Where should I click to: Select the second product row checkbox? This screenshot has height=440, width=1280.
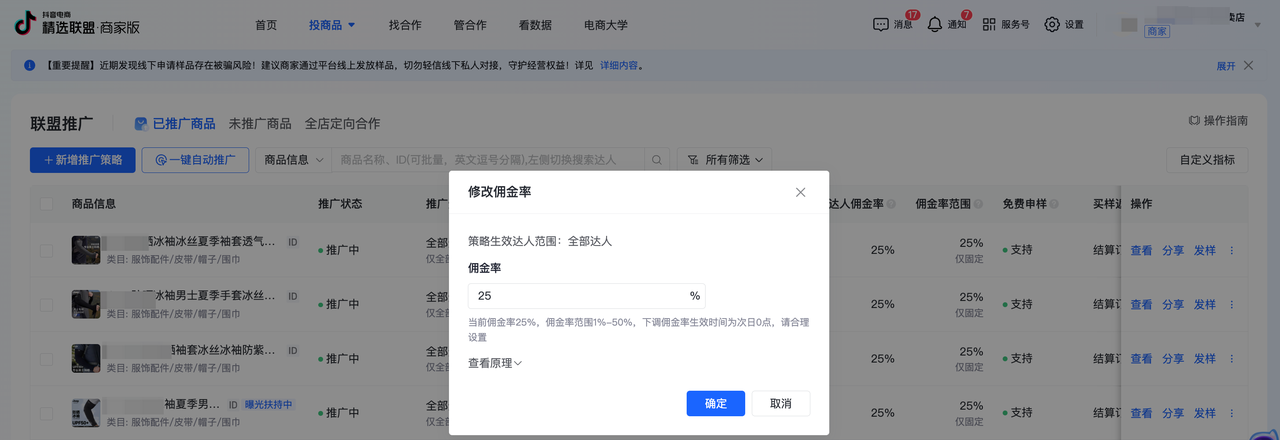click(47, 304)
